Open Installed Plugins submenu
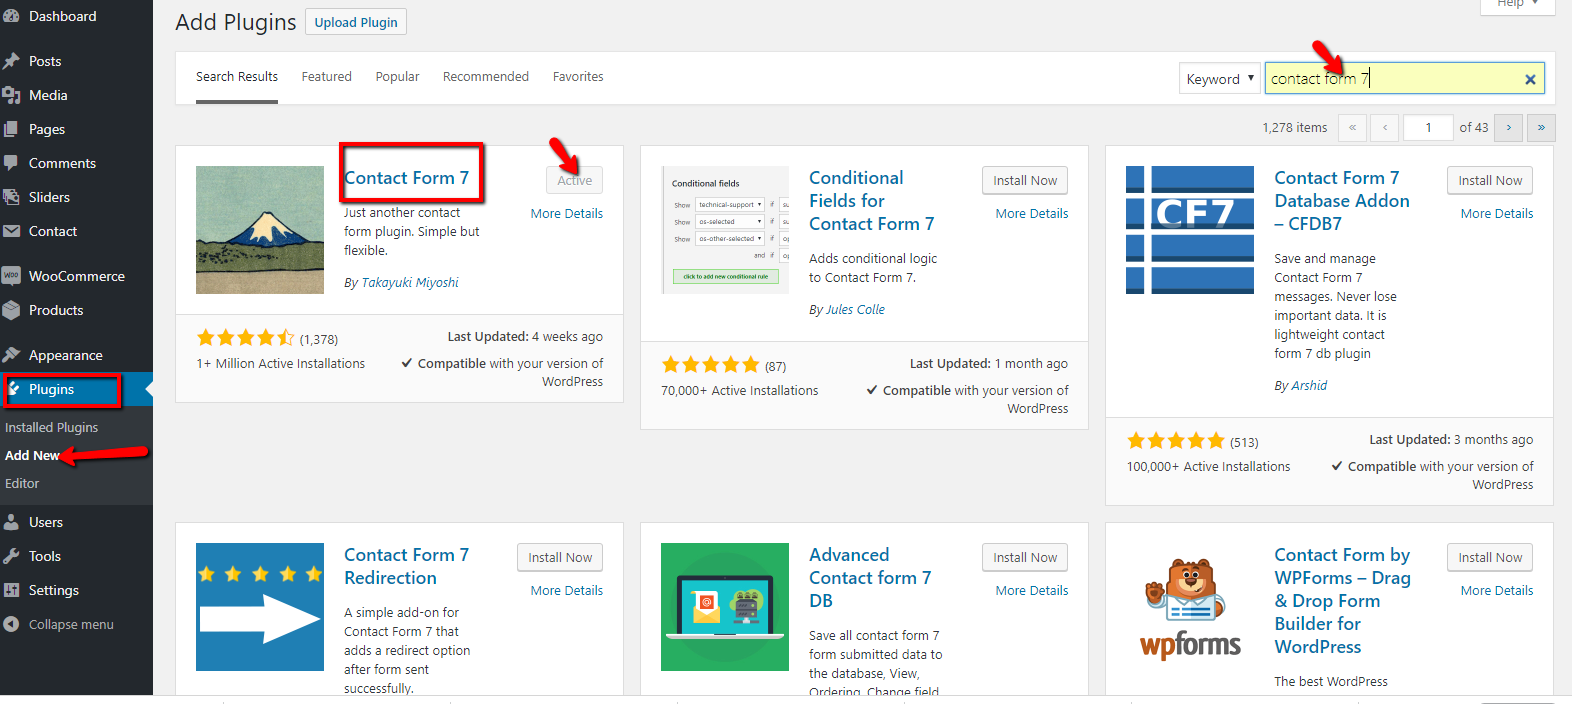1572x704 pixels. (52, 427)
